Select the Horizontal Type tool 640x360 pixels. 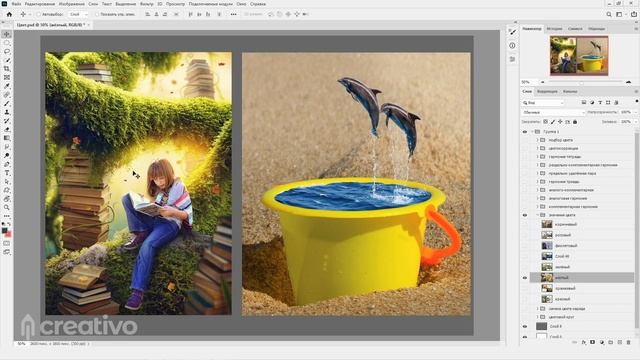click(x=7, y=173)
